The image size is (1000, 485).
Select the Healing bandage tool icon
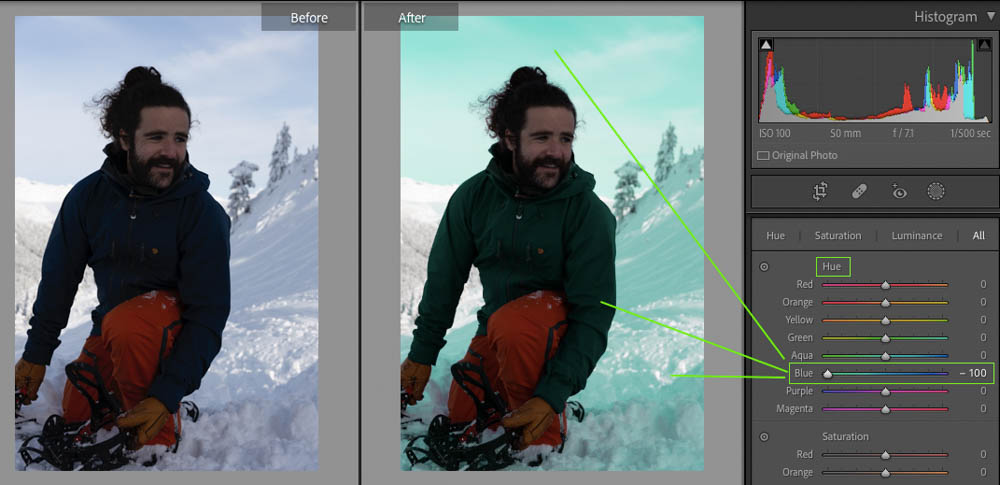click(x=859, y=191)
